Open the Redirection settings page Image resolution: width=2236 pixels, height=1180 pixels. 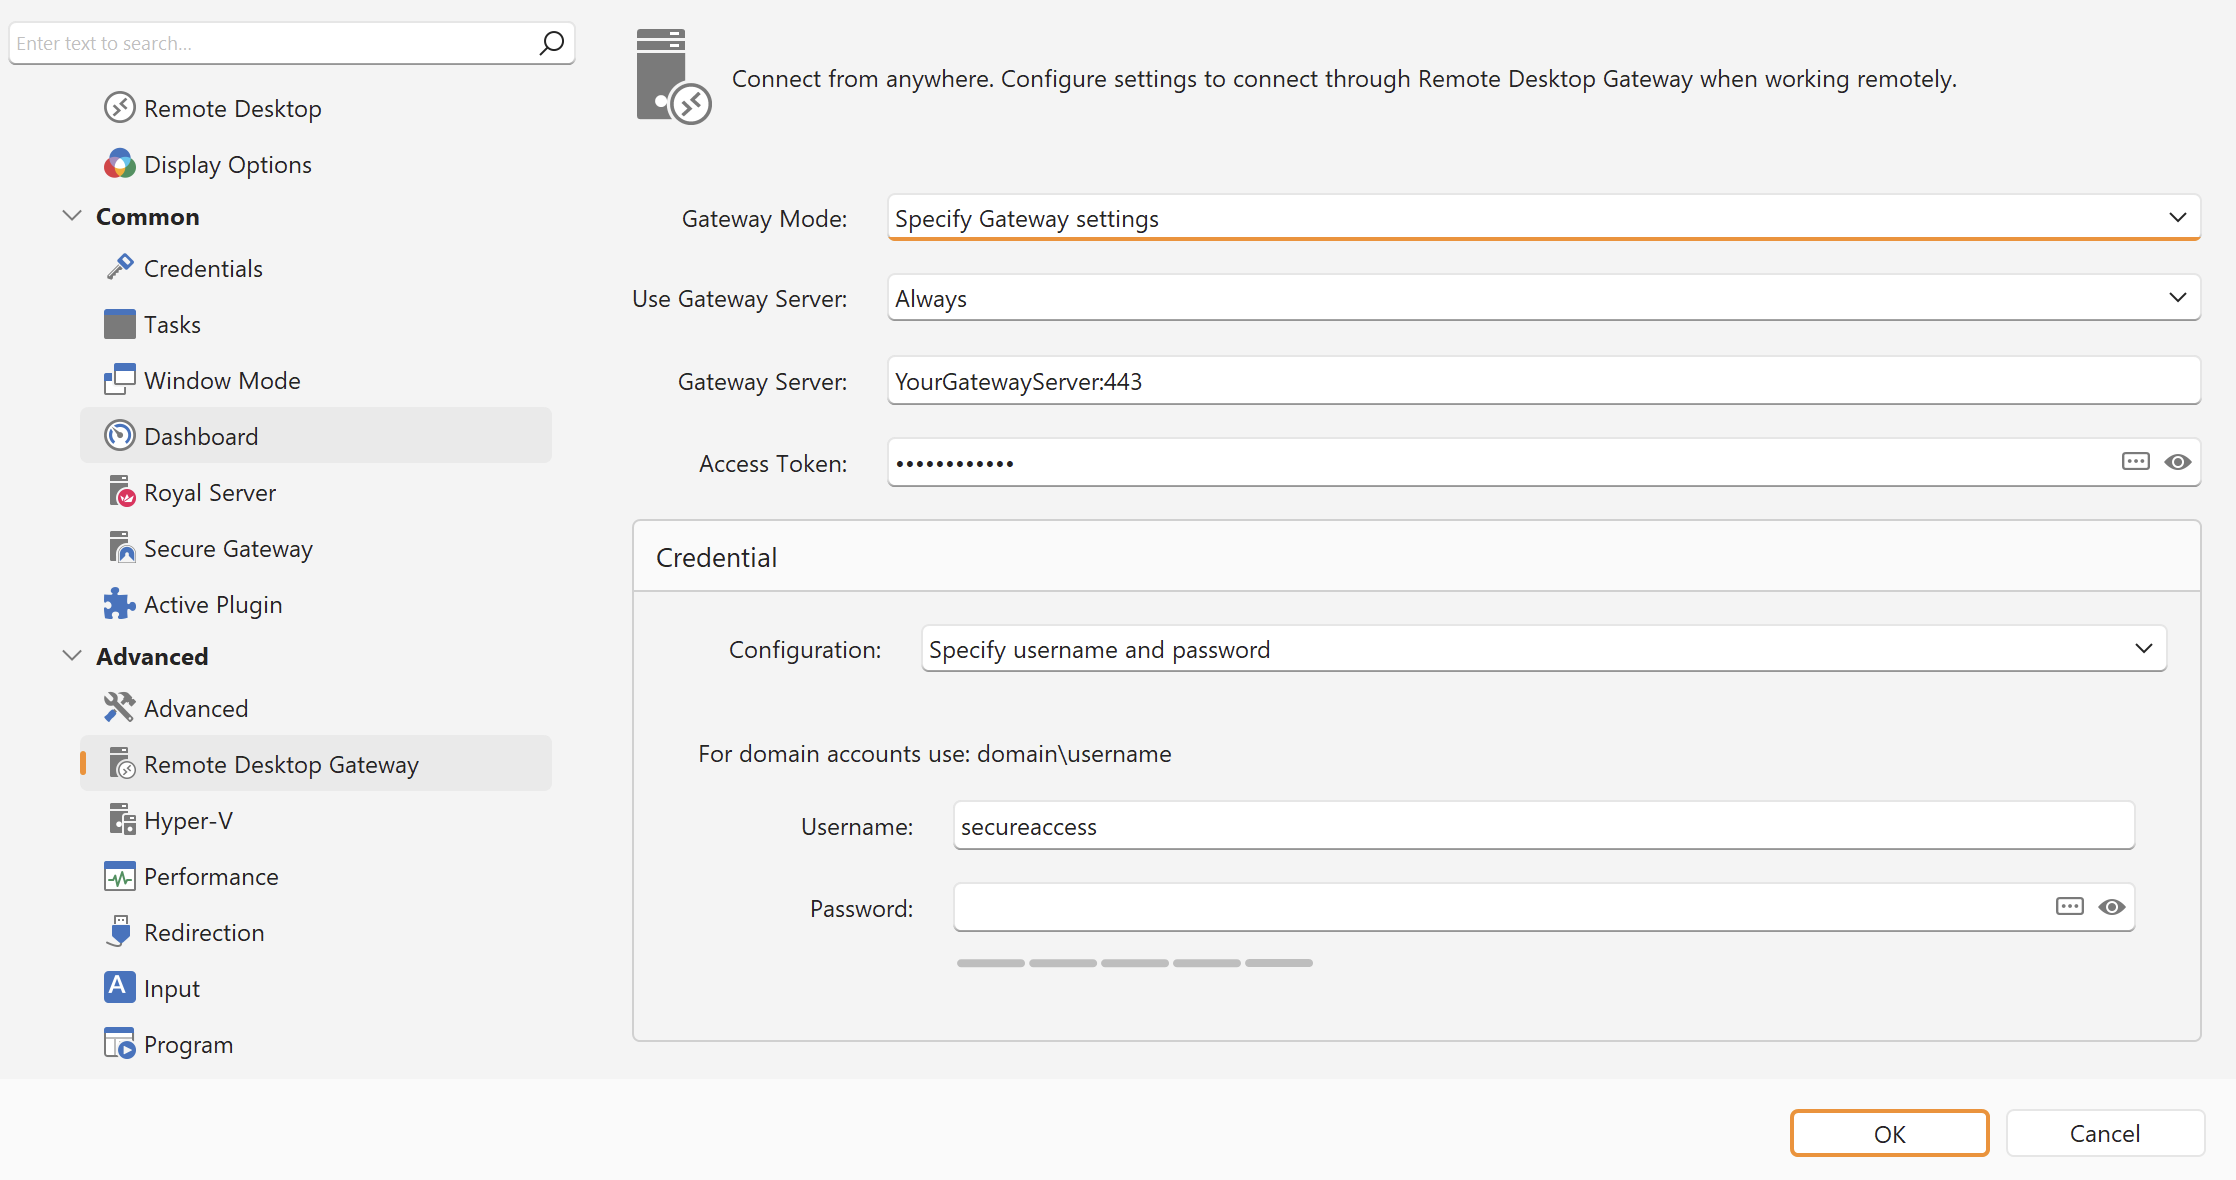click(x=316, y=932)
